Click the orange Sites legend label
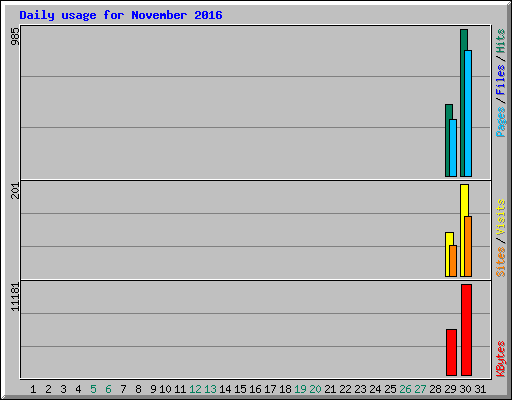Screen dimensions: 512x400 [x=501, y=262]
